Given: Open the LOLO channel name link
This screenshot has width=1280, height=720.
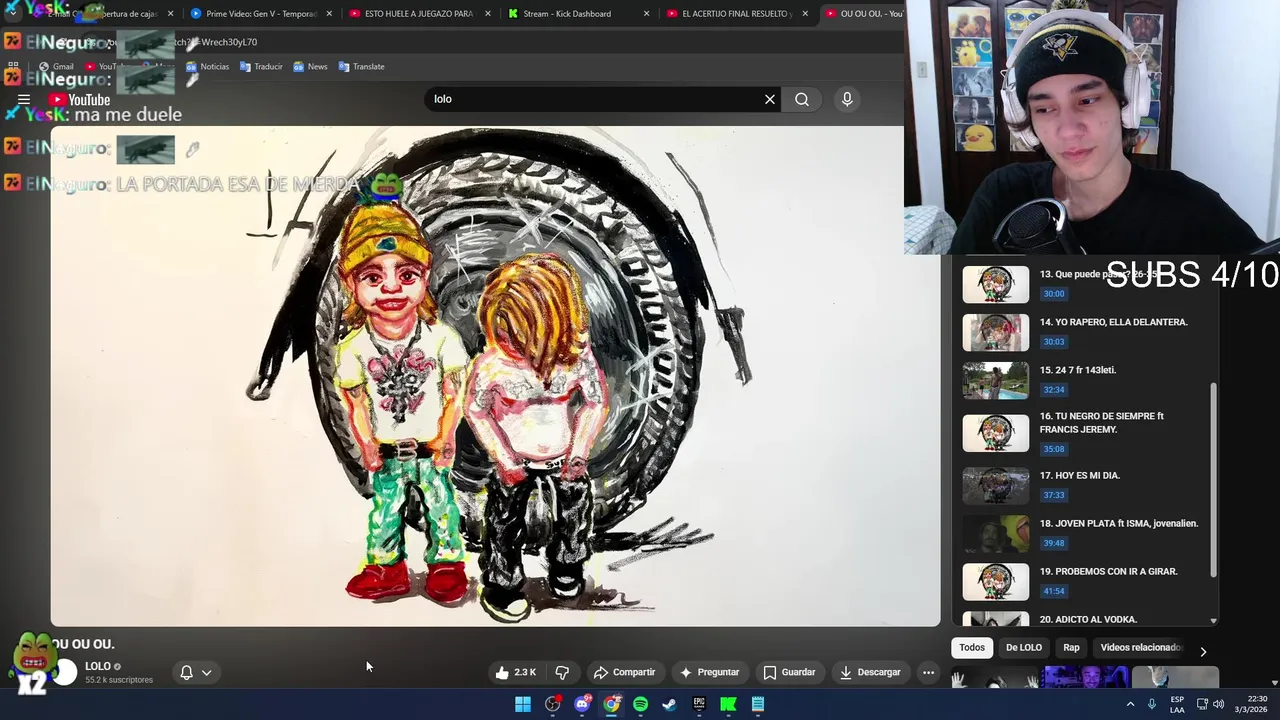Looking at the screenshot, I should tap(98, 666).
